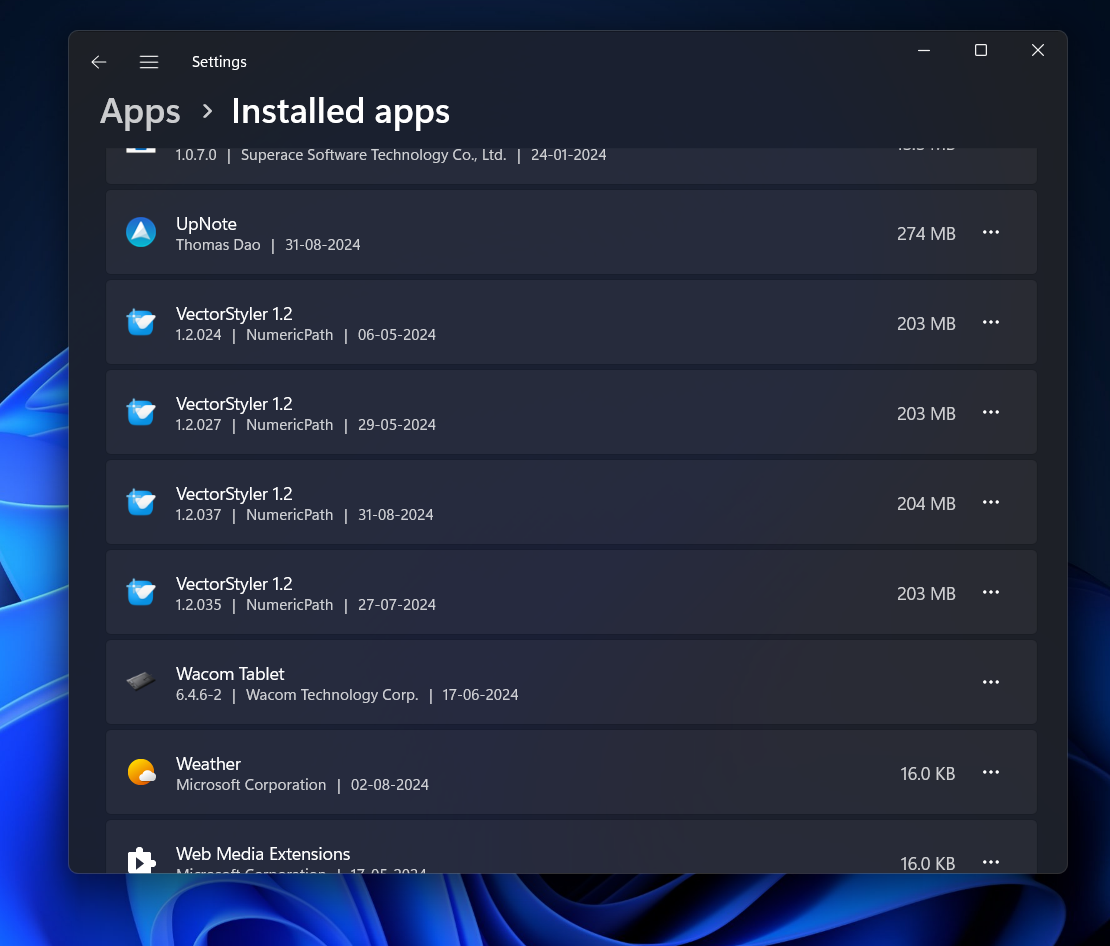Open more options for VectorStyler version 1.2.035

[x=990, y=593]
